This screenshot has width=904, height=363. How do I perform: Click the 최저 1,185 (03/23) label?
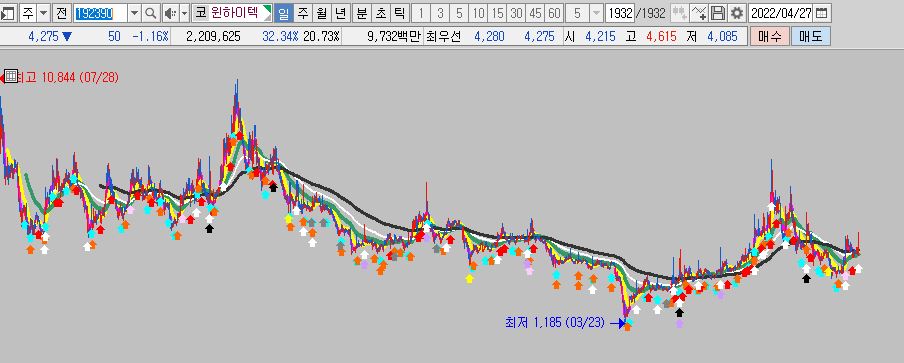[x=555, y=323]
